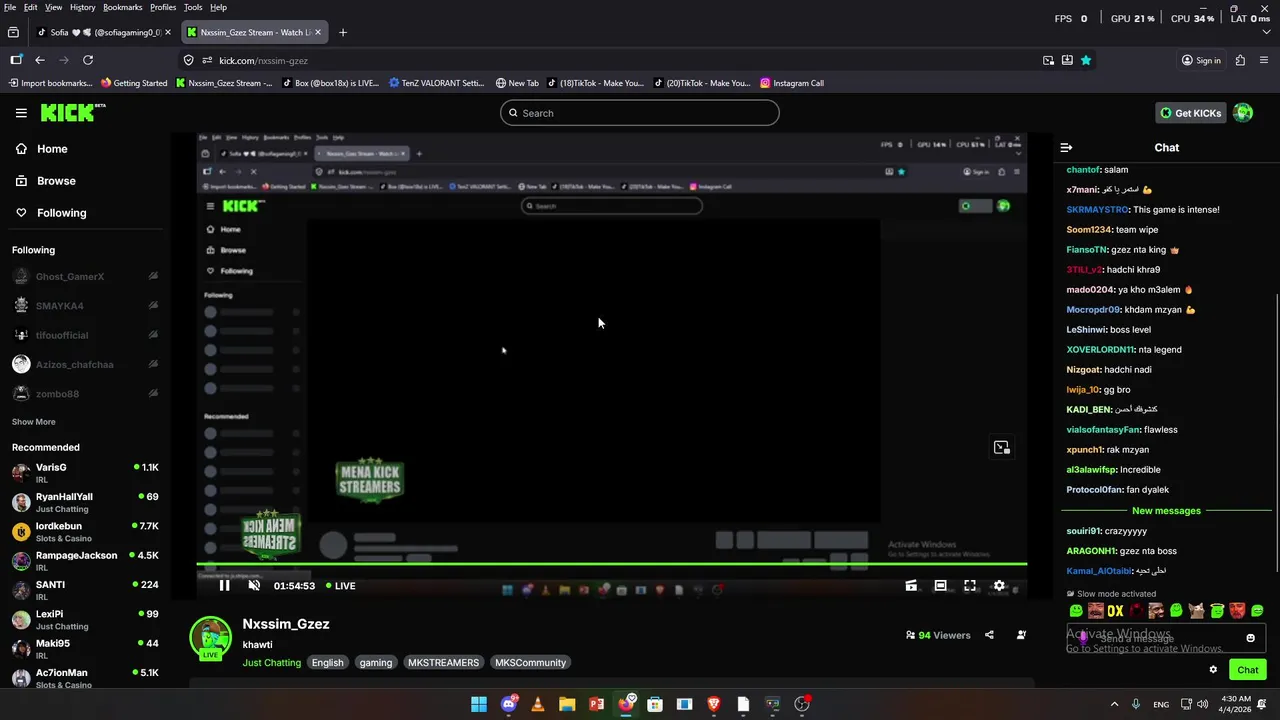
Task: Unmute the stream with speaker icon
Action: pyautogui.click(x=254, y=586)
